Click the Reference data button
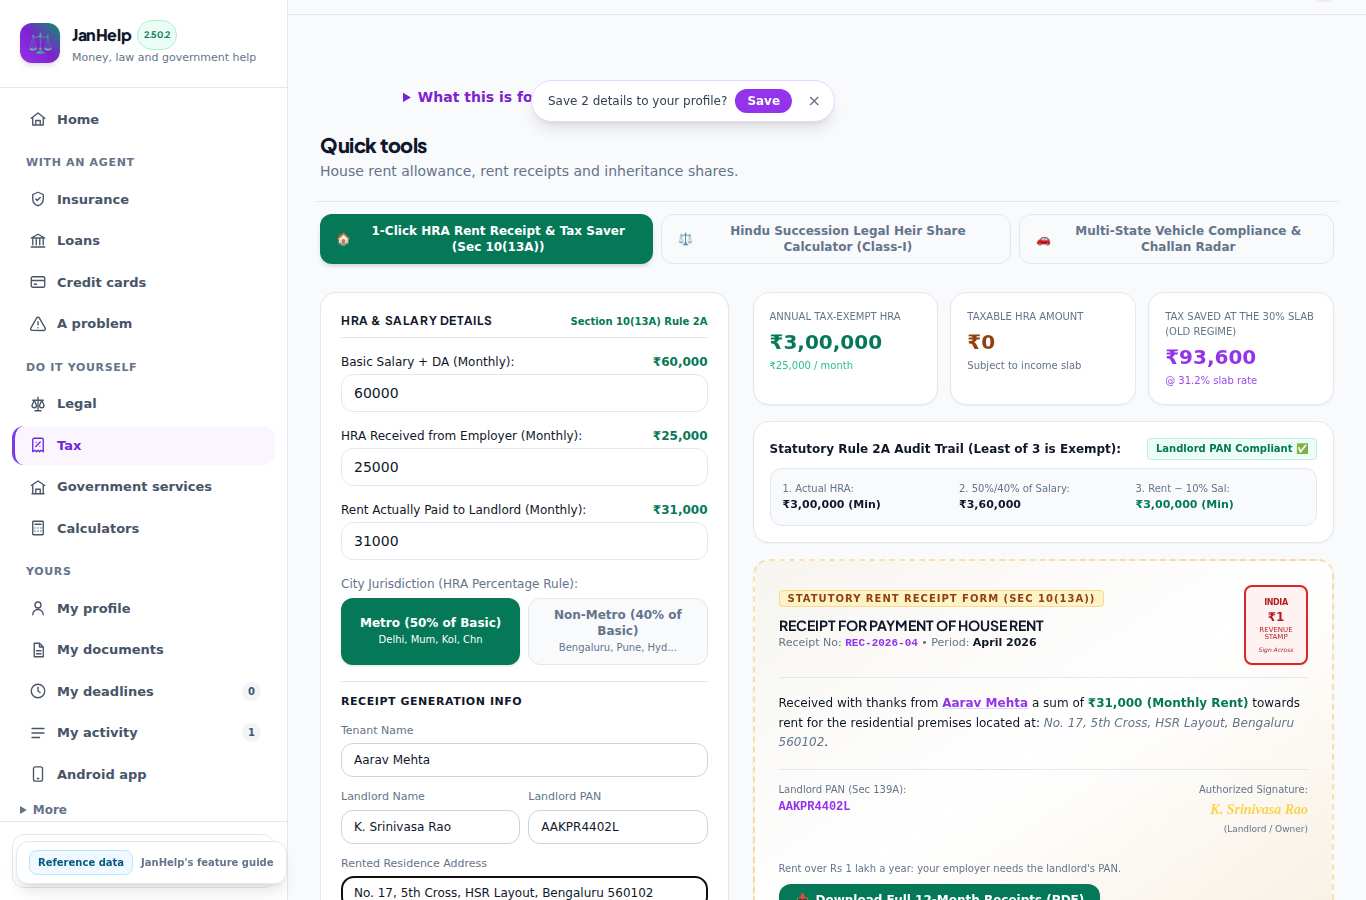This screenshot has height=900, width=1366. point(81,862)
